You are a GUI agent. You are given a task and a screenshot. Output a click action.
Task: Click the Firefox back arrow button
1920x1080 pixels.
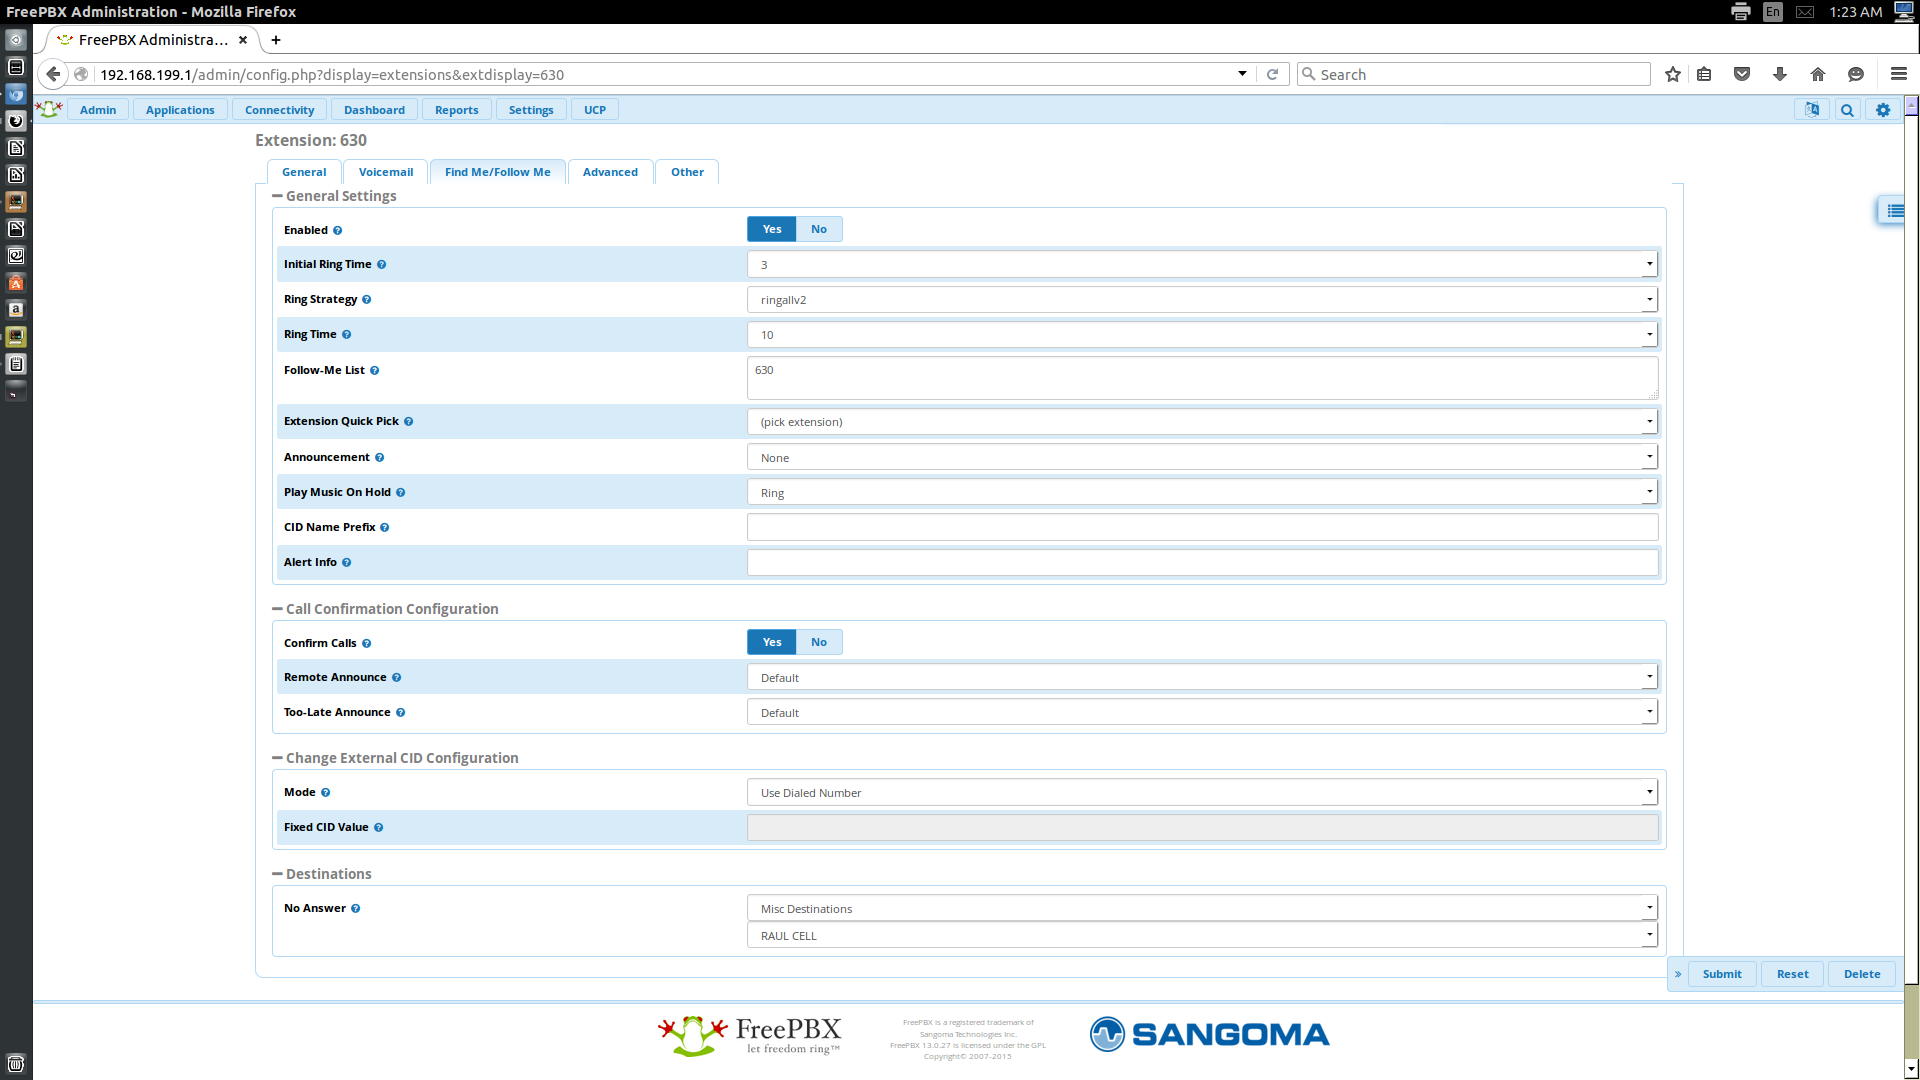coord(53,74)
